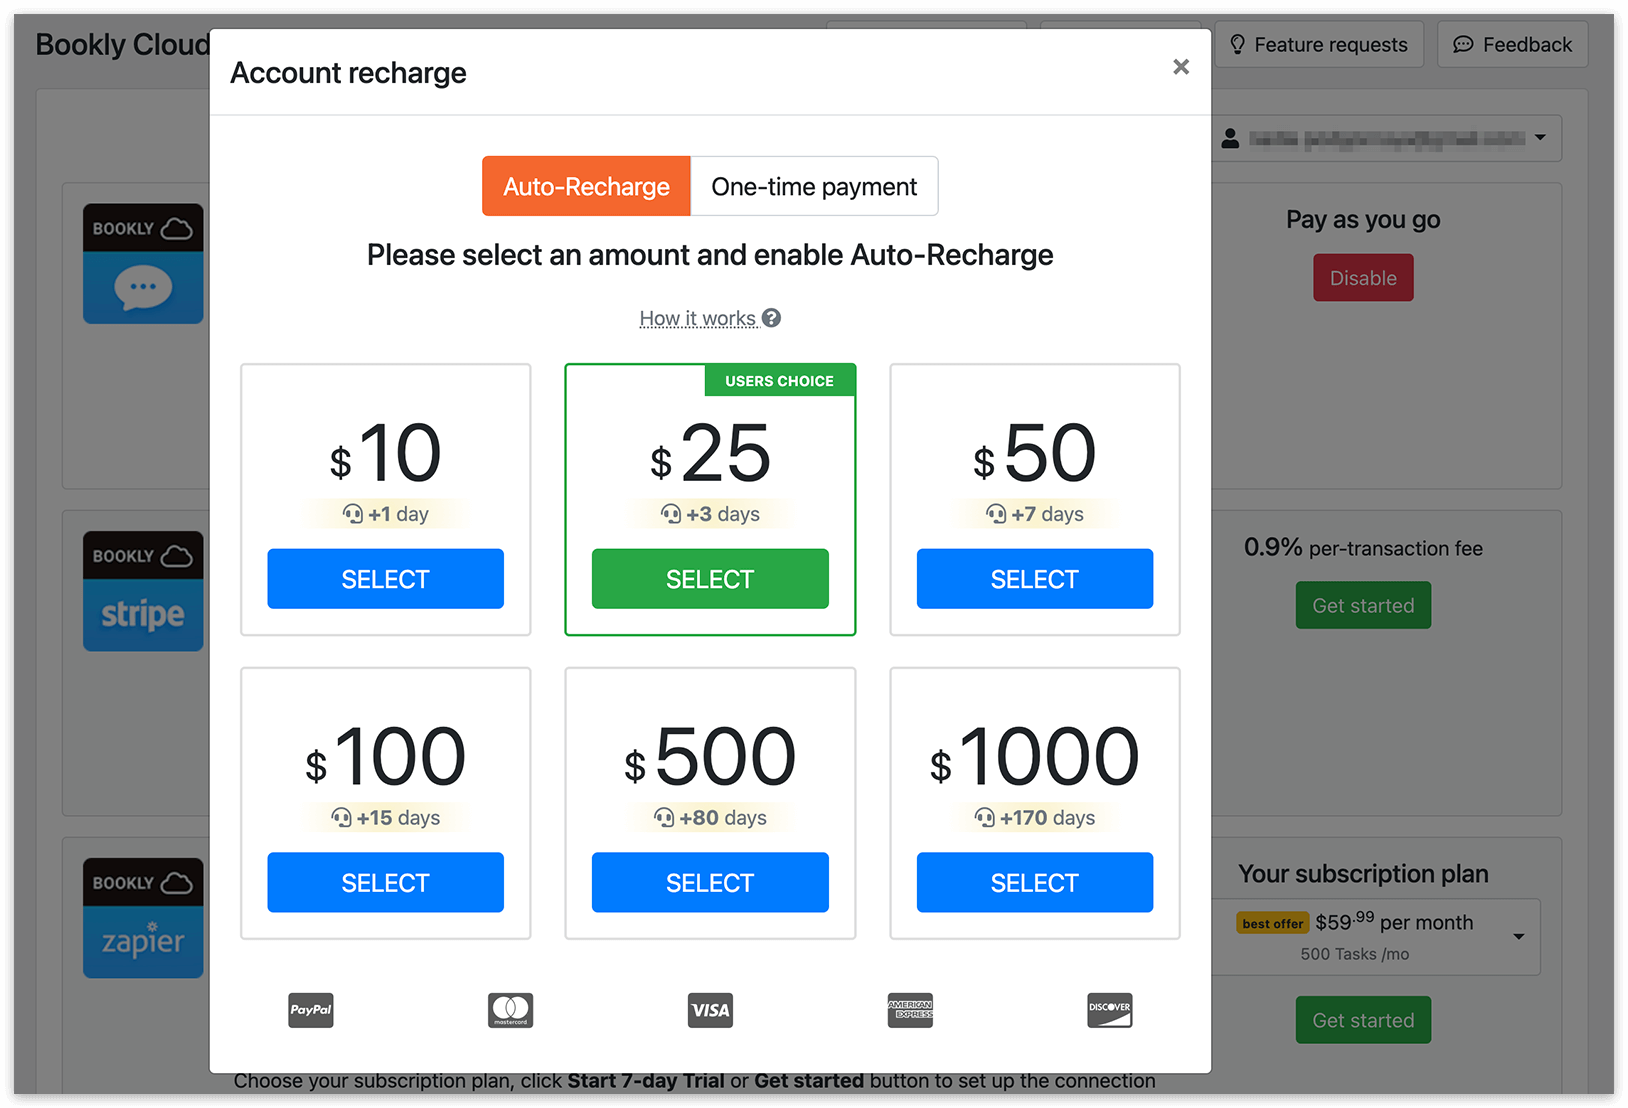Switch to the Auto-Recharge tab

tap(586, 186)
